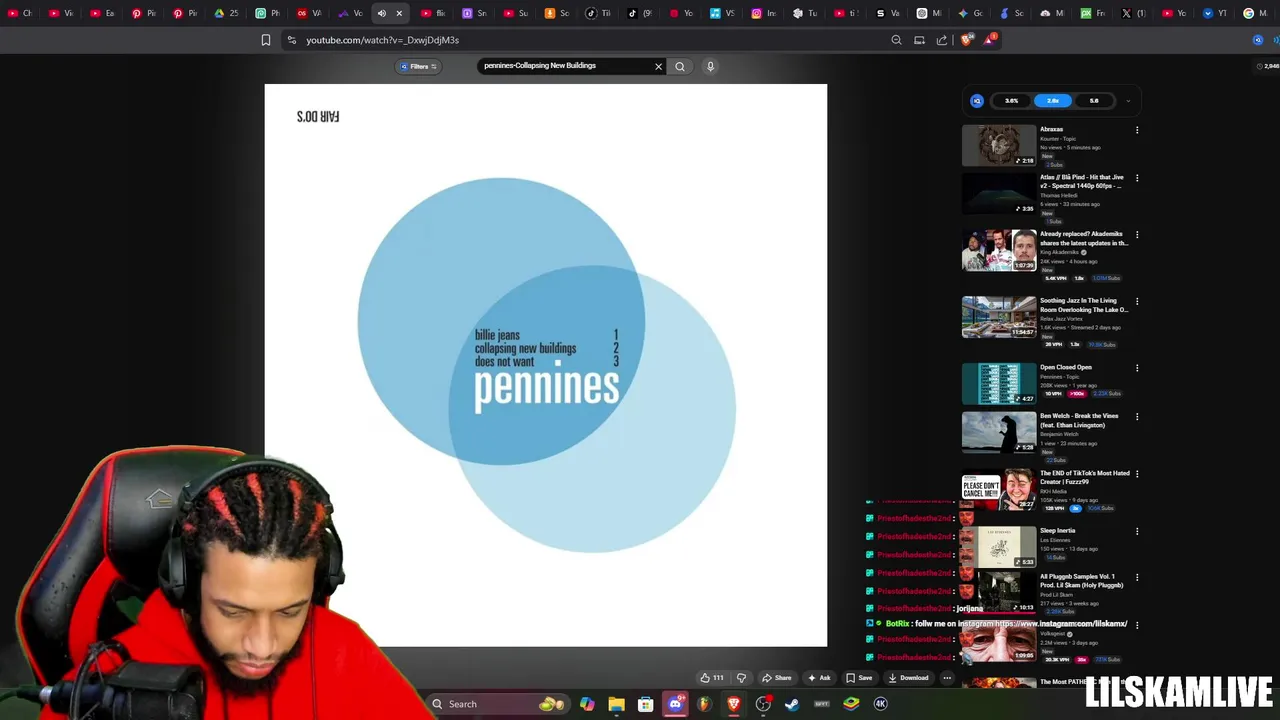The image size is (1280, 720).
Task: Select the 5.6 stat pill
Action: (1094, 101)
